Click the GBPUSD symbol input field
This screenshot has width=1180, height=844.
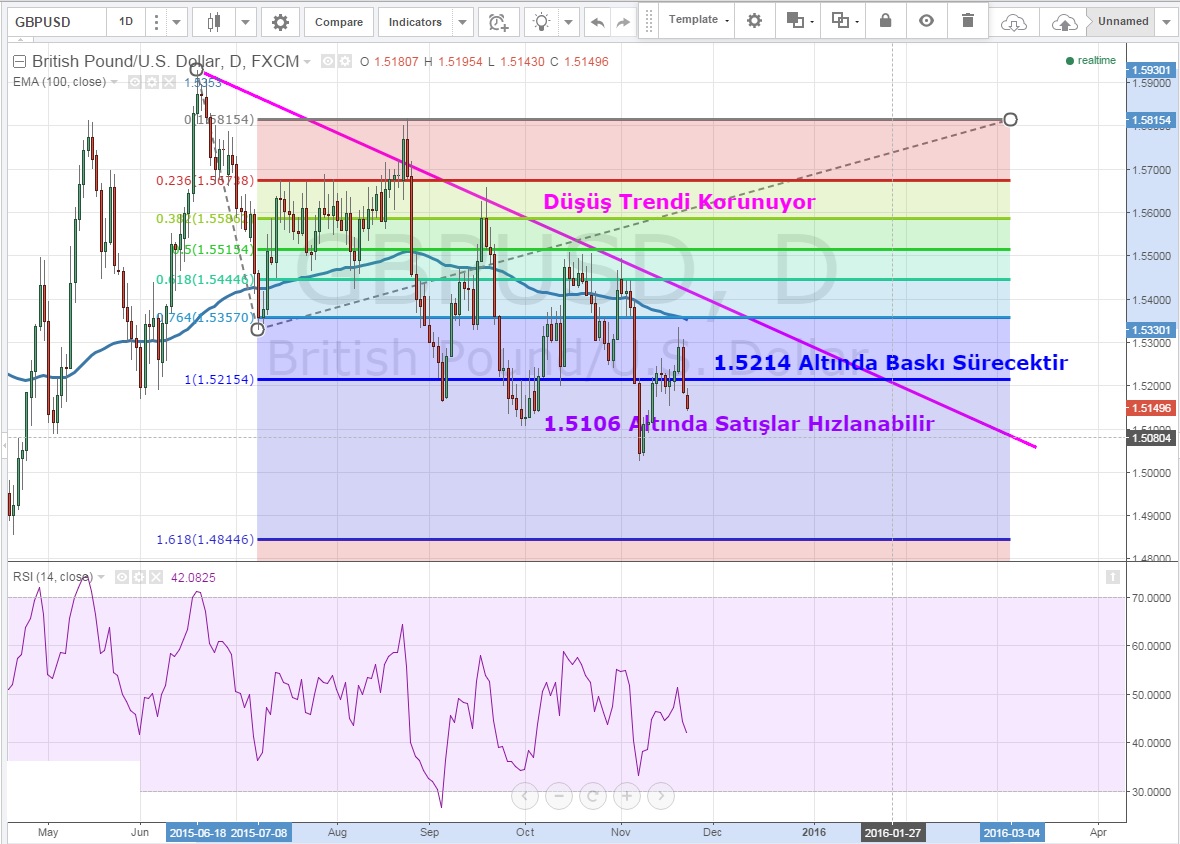(52, 22)
